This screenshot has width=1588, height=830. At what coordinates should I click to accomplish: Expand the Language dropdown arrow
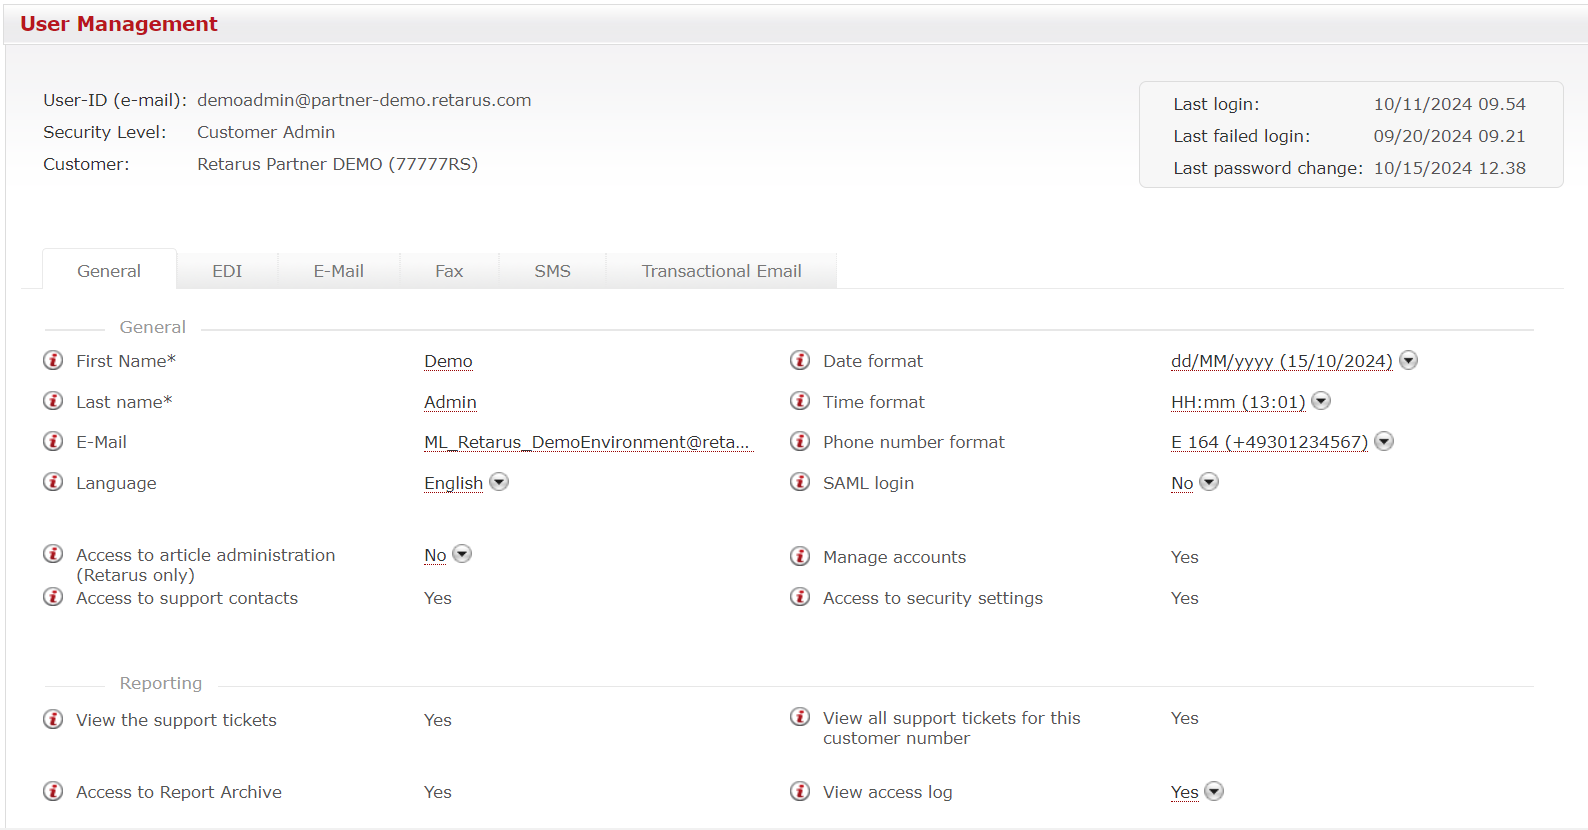click(499, 482)
